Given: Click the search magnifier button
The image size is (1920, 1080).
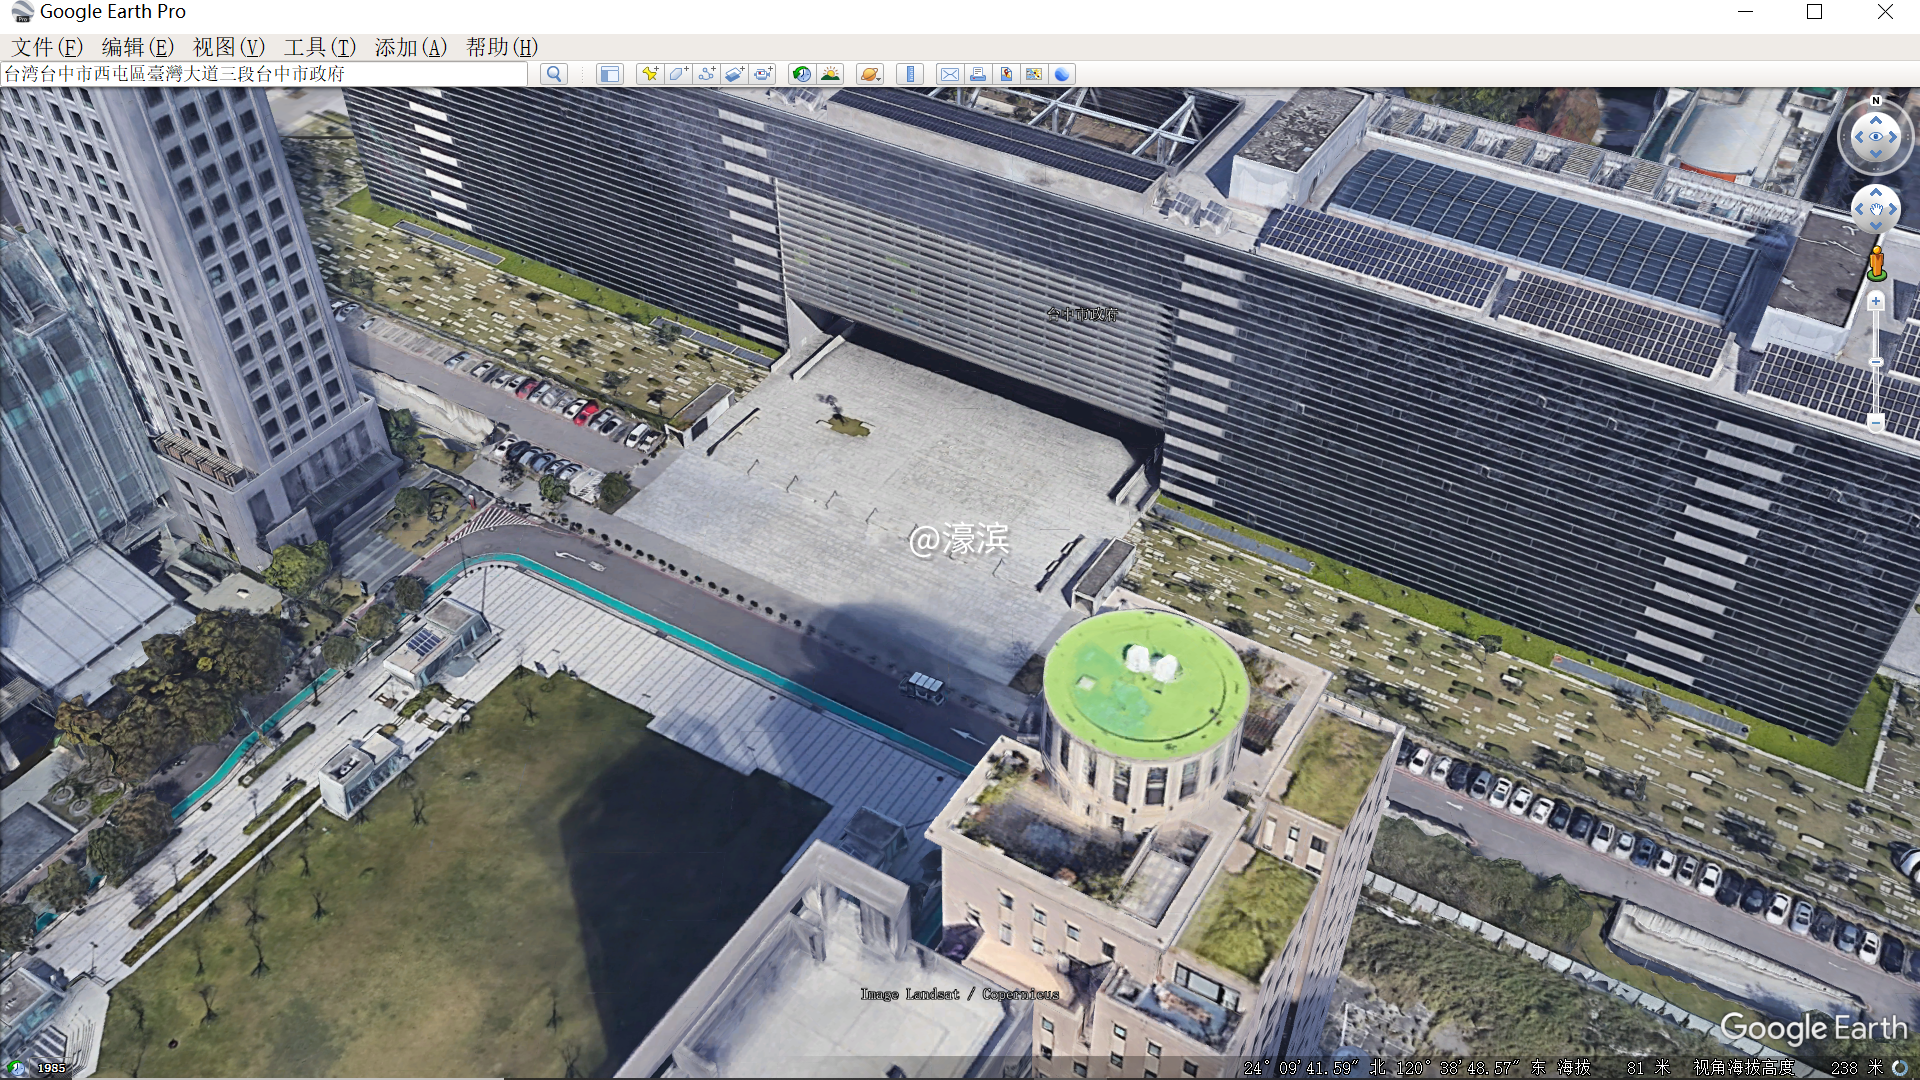Looking at the screenshot, I should point(554,74).
